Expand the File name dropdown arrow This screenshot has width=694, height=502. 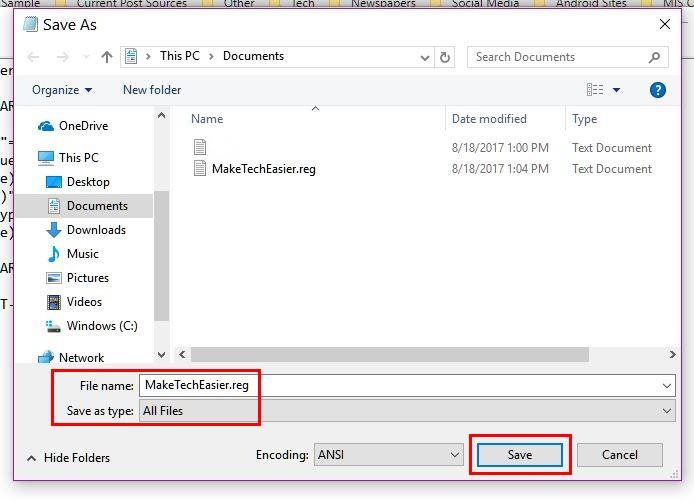(667, 386)
